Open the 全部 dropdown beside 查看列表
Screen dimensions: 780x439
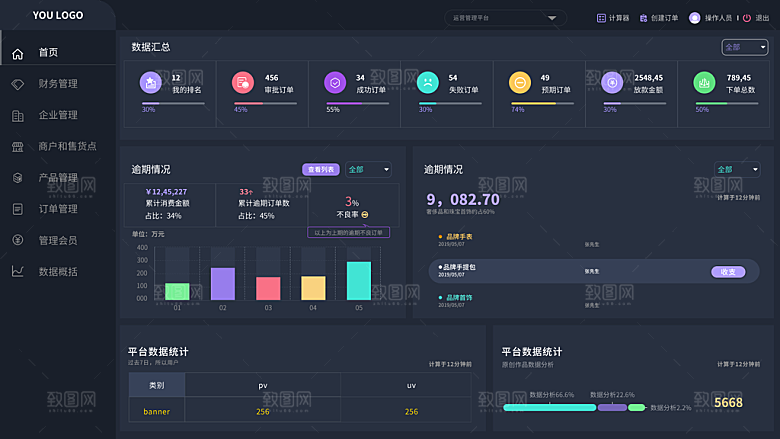pos(368,170)
